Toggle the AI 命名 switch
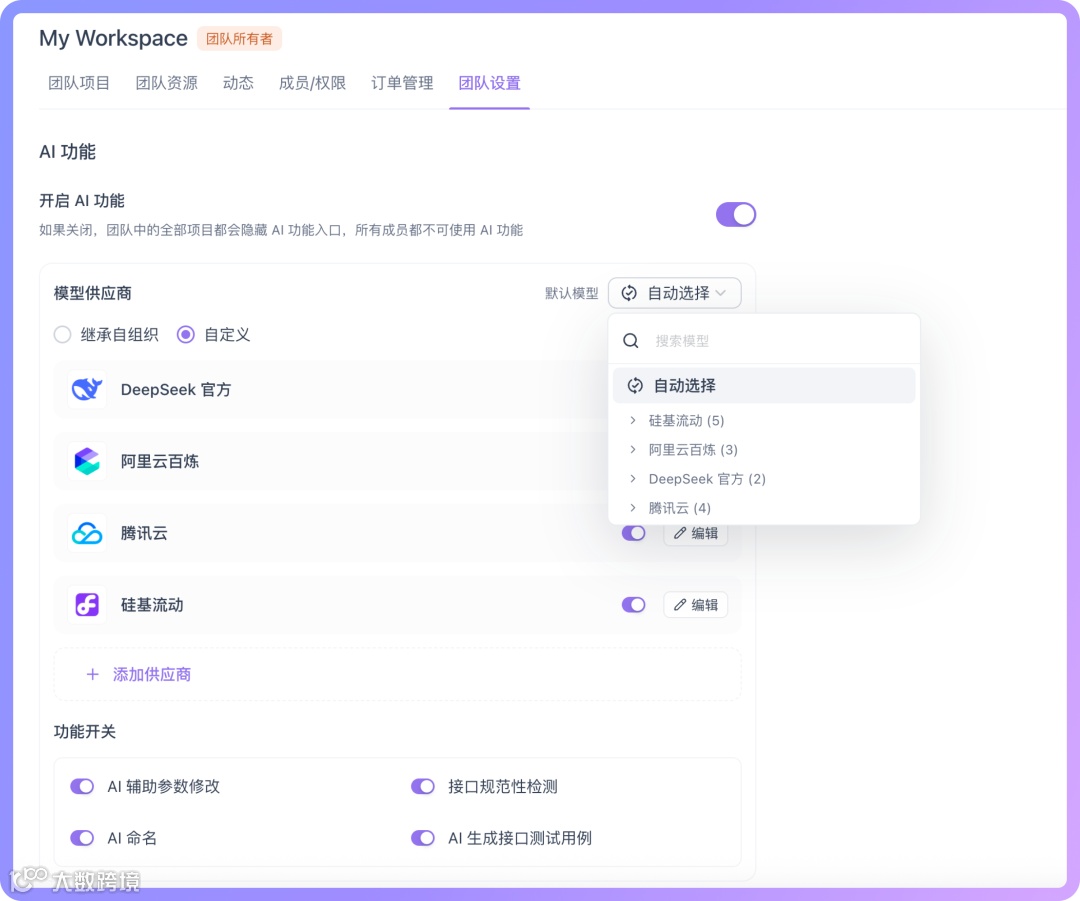The height and width of the screenshot is (901, 1080). point(82,838)
